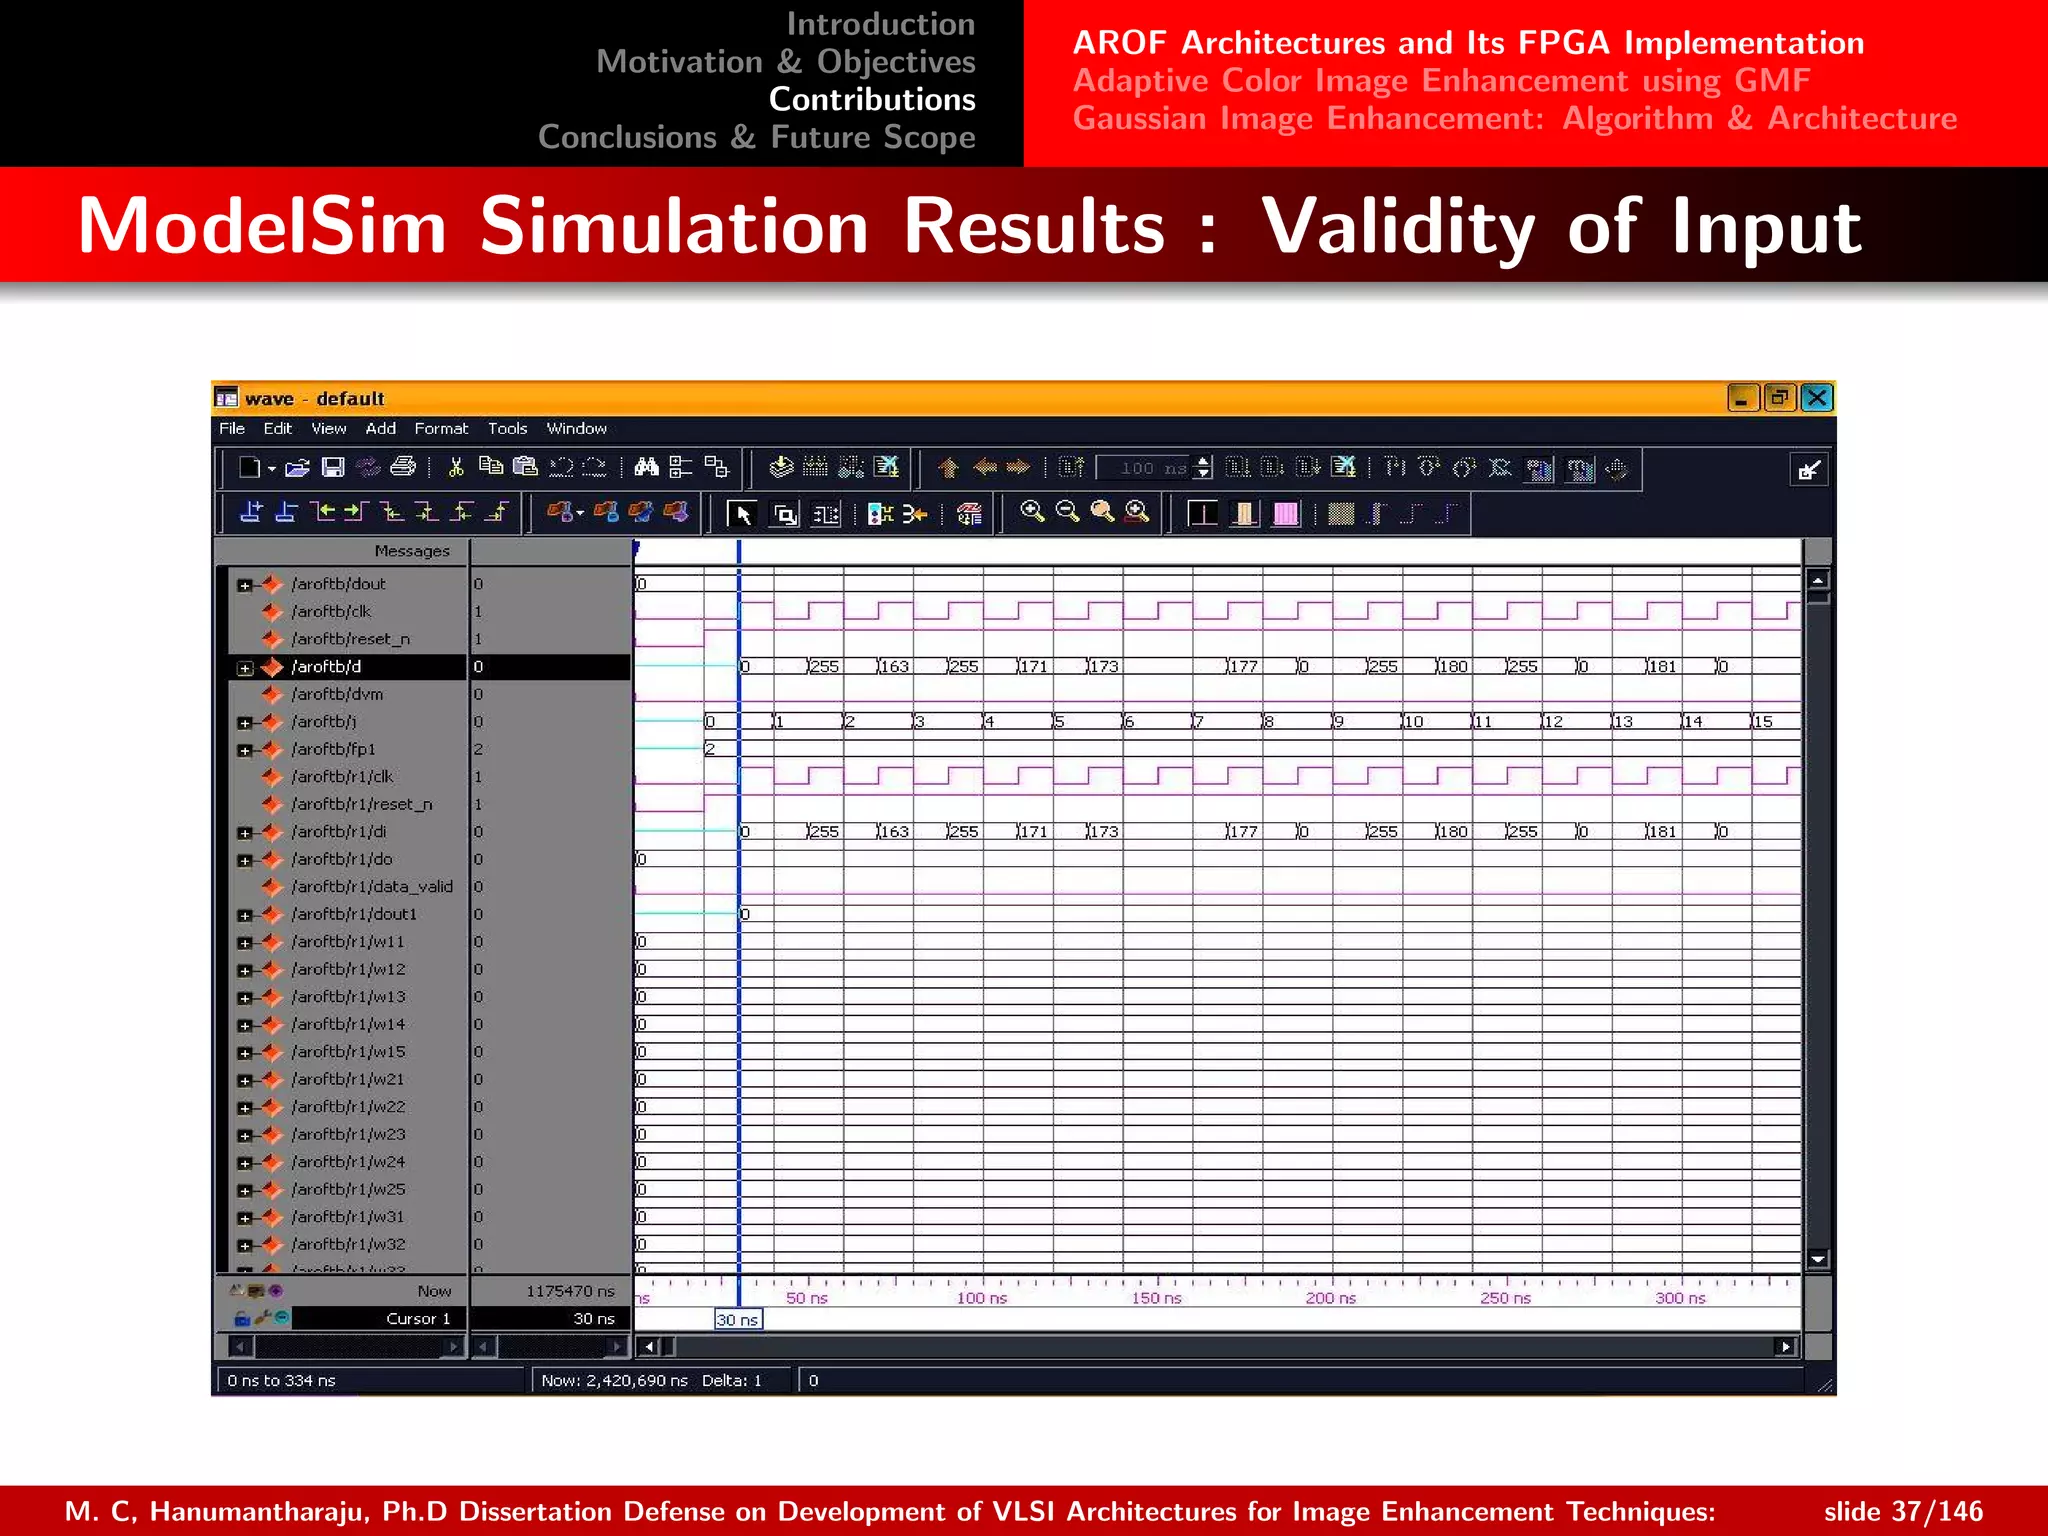Open the Format menu
This screenshot has width=2048, height=1536.
441,428
